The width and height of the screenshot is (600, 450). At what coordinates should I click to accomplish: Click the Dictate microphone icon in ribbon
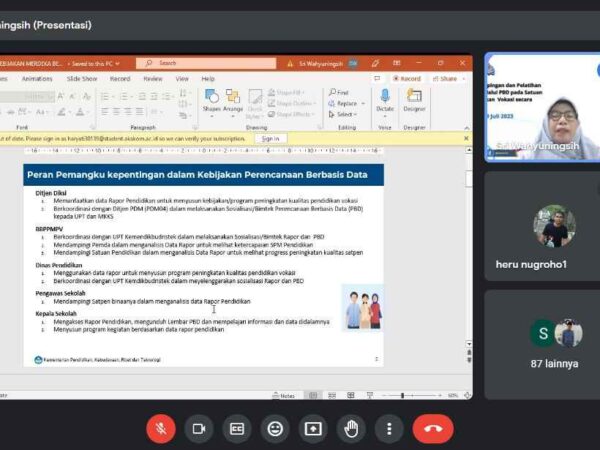point(385,100)
